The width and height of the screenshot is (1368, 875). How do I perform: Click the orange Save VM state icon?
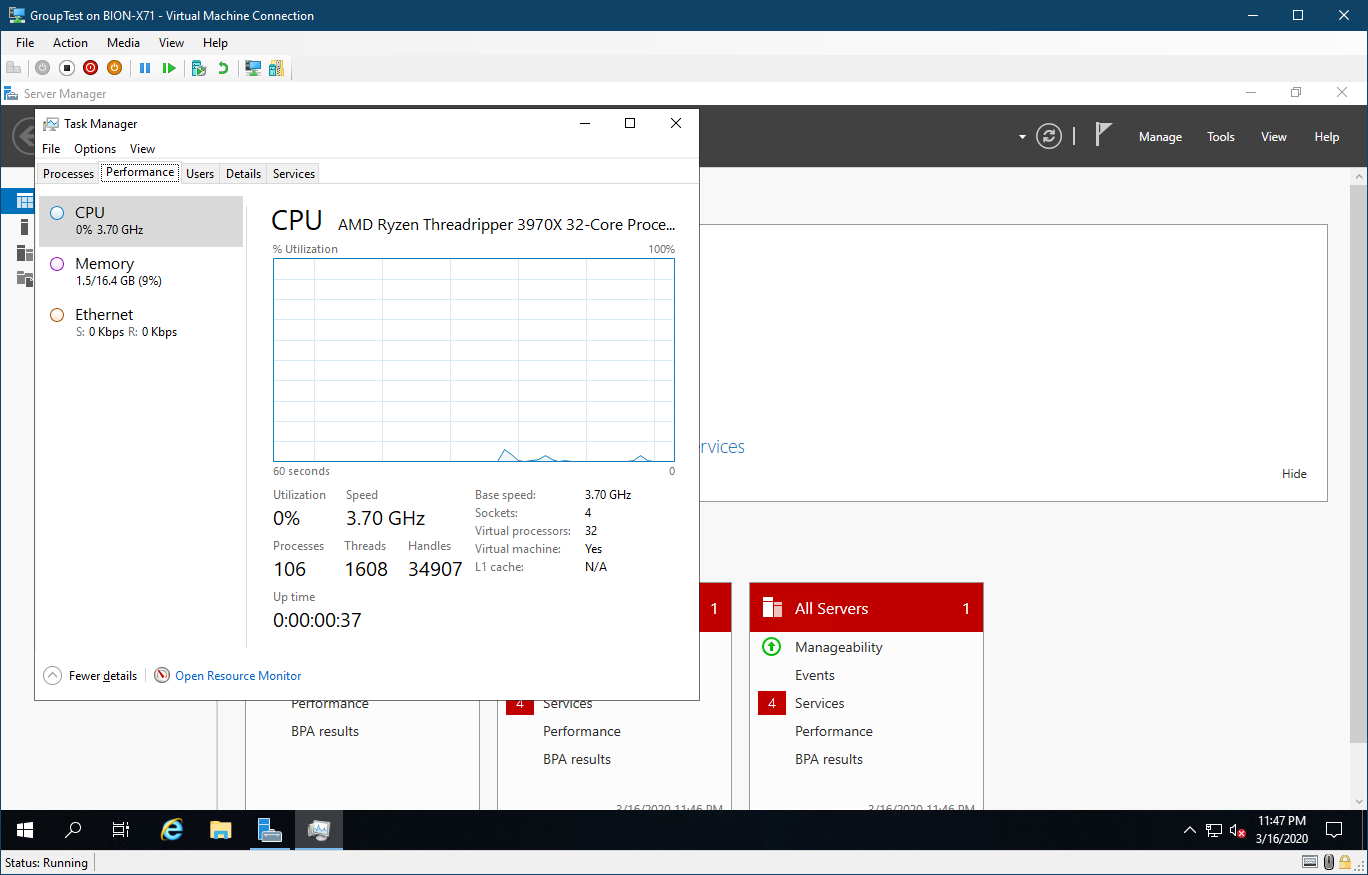coord(115,68)
